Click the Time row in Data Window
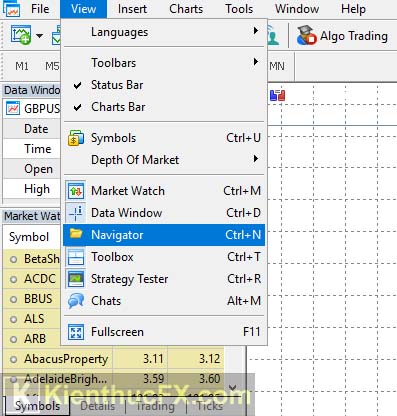Viewport: 397px width, 416px height. pos(32,149)
